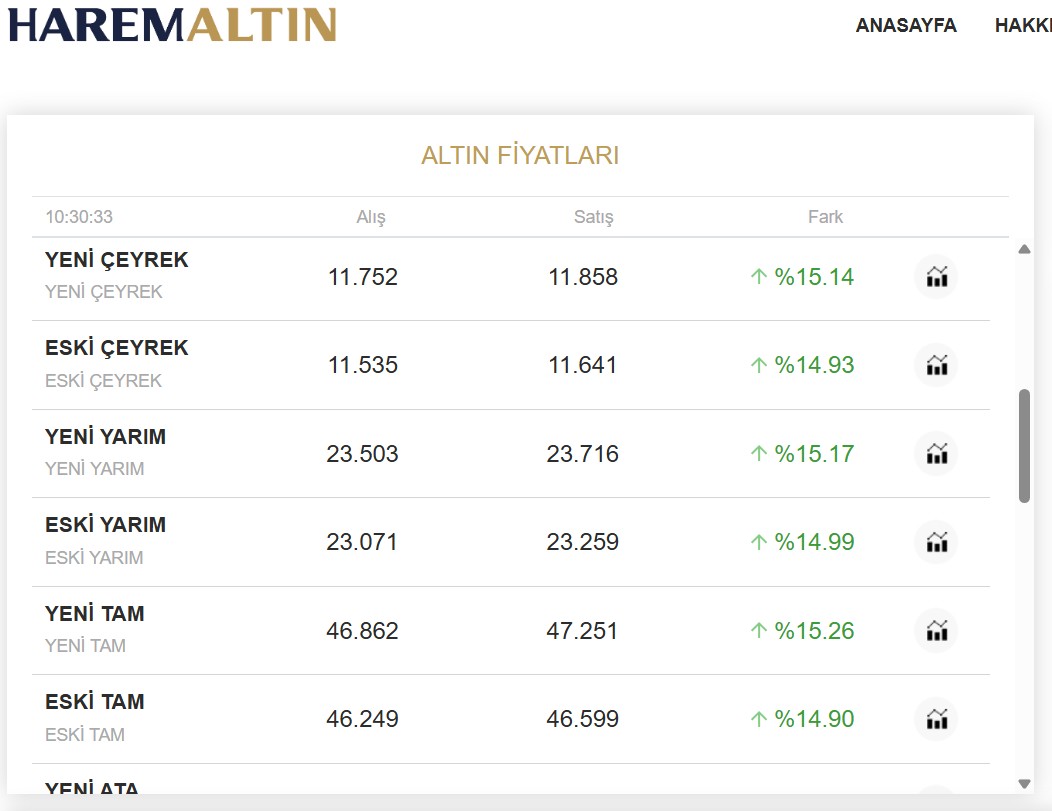Viewport: 1052px width, 811px height.
Task: Show price chart for YENİ YARIM
Action: coord(936,454)
